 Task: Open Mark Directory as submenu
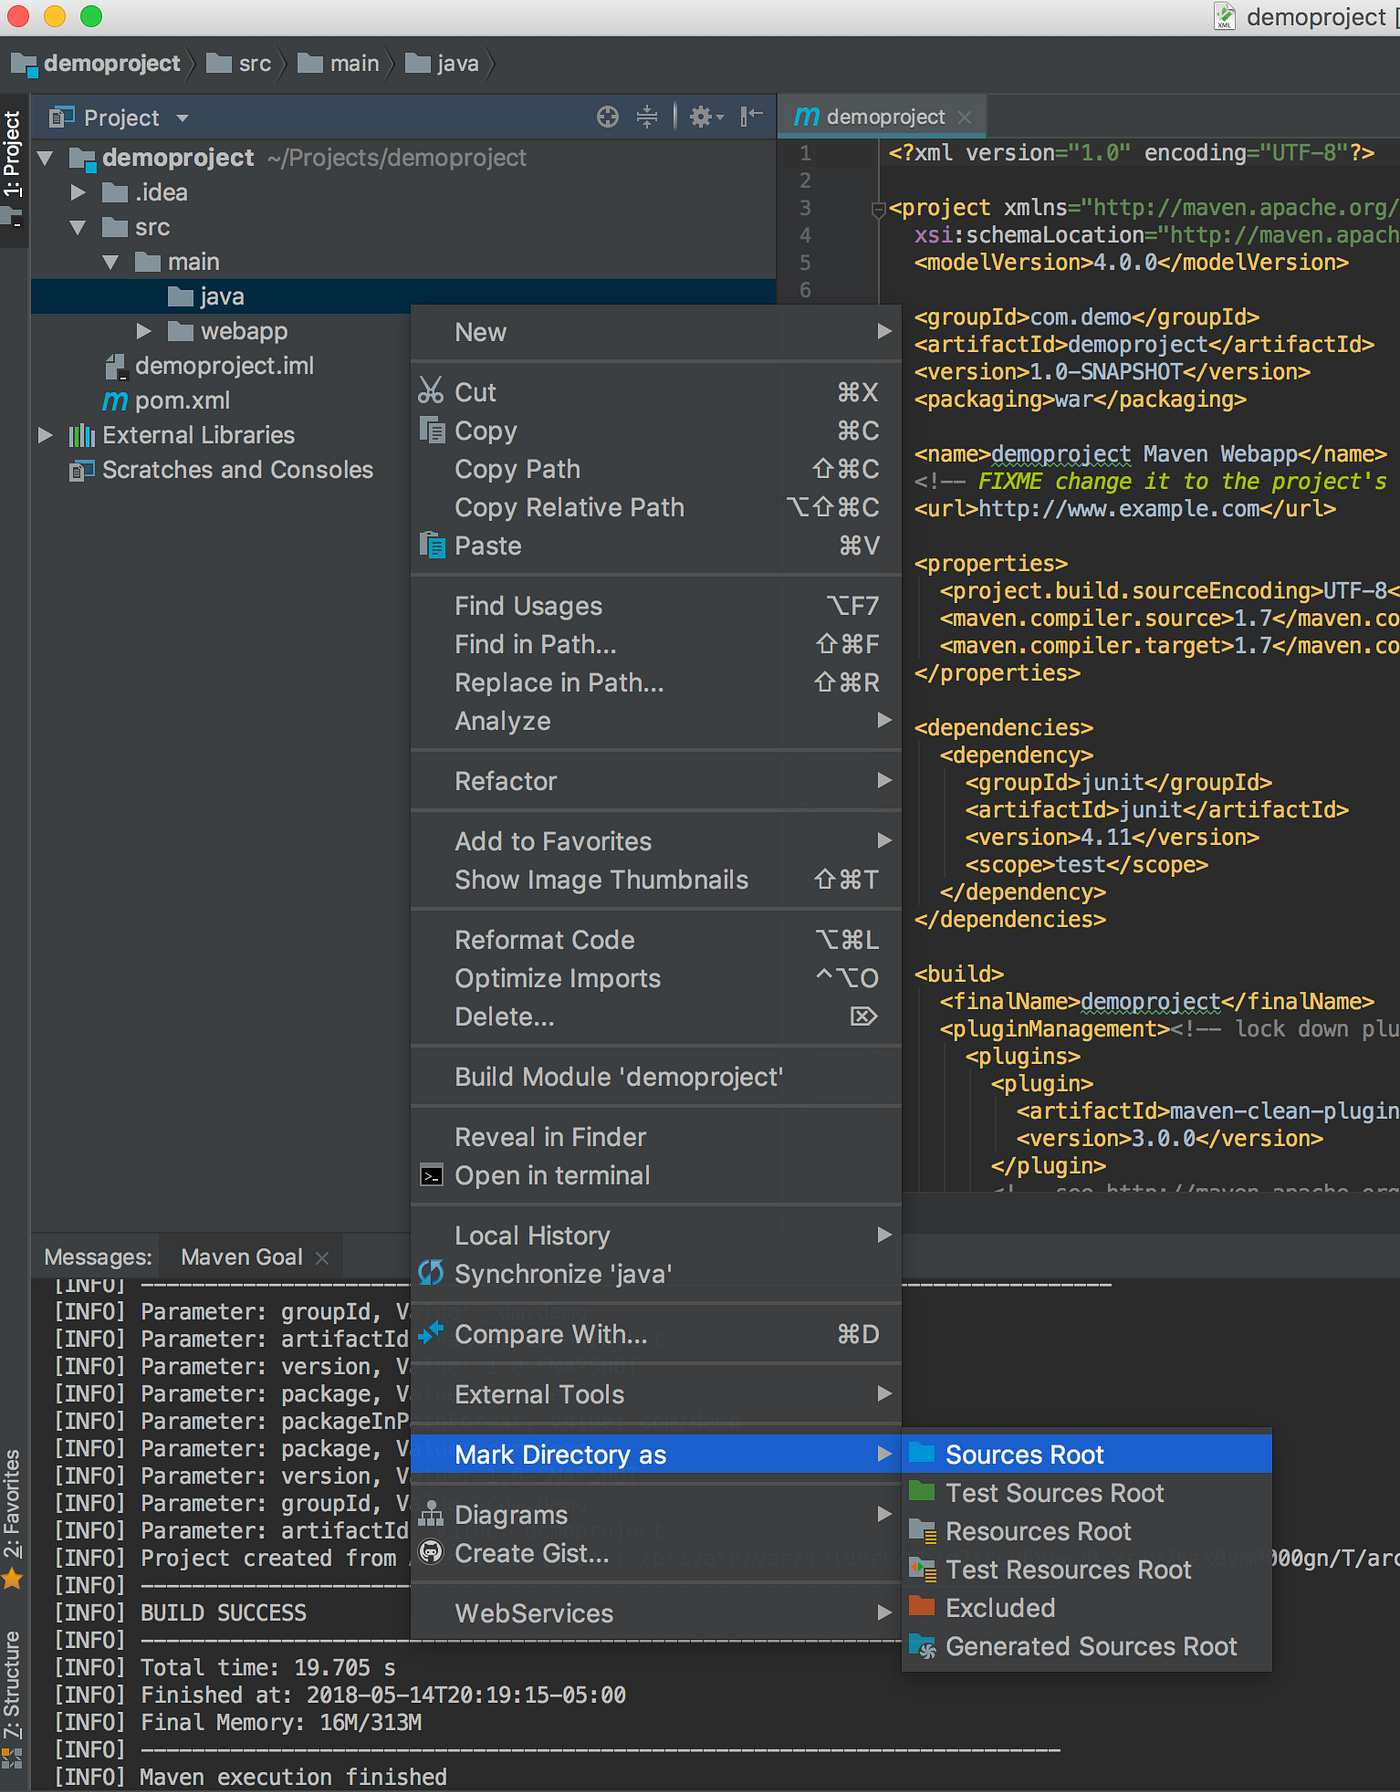pos(656,1454)
